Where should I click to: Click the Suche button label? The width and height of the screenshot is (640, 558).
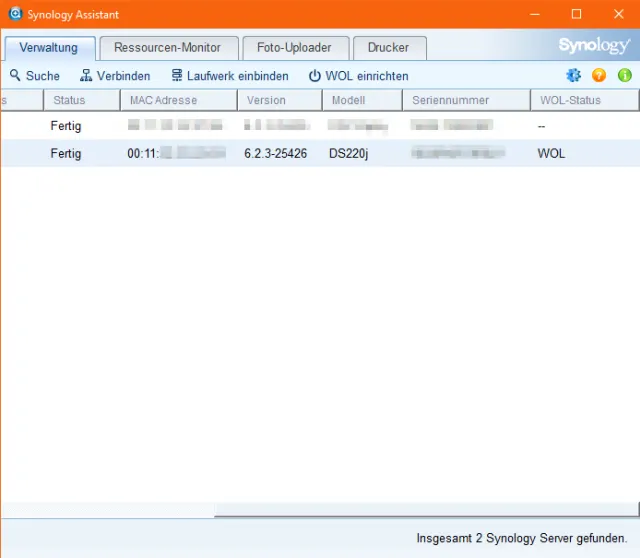point(42,76)
